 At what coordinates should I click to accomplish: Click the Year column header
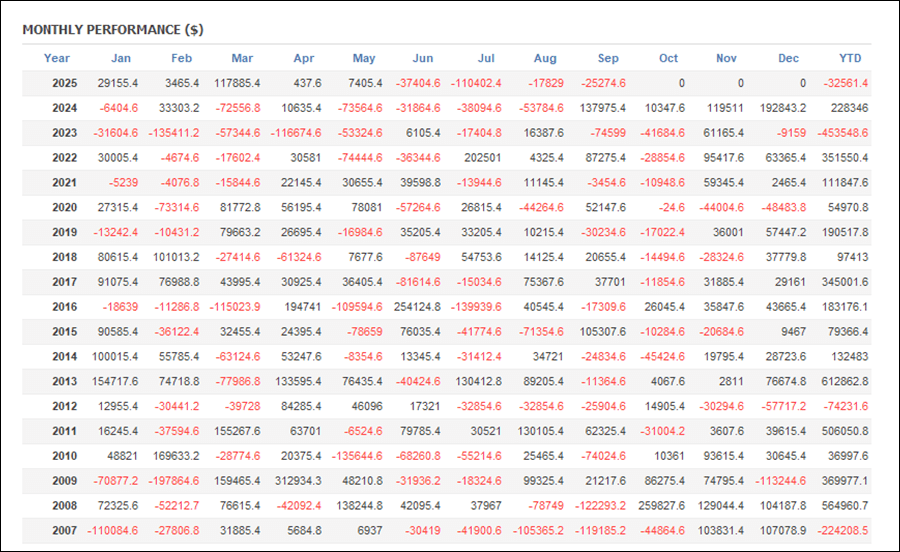[x=57, y=58]
